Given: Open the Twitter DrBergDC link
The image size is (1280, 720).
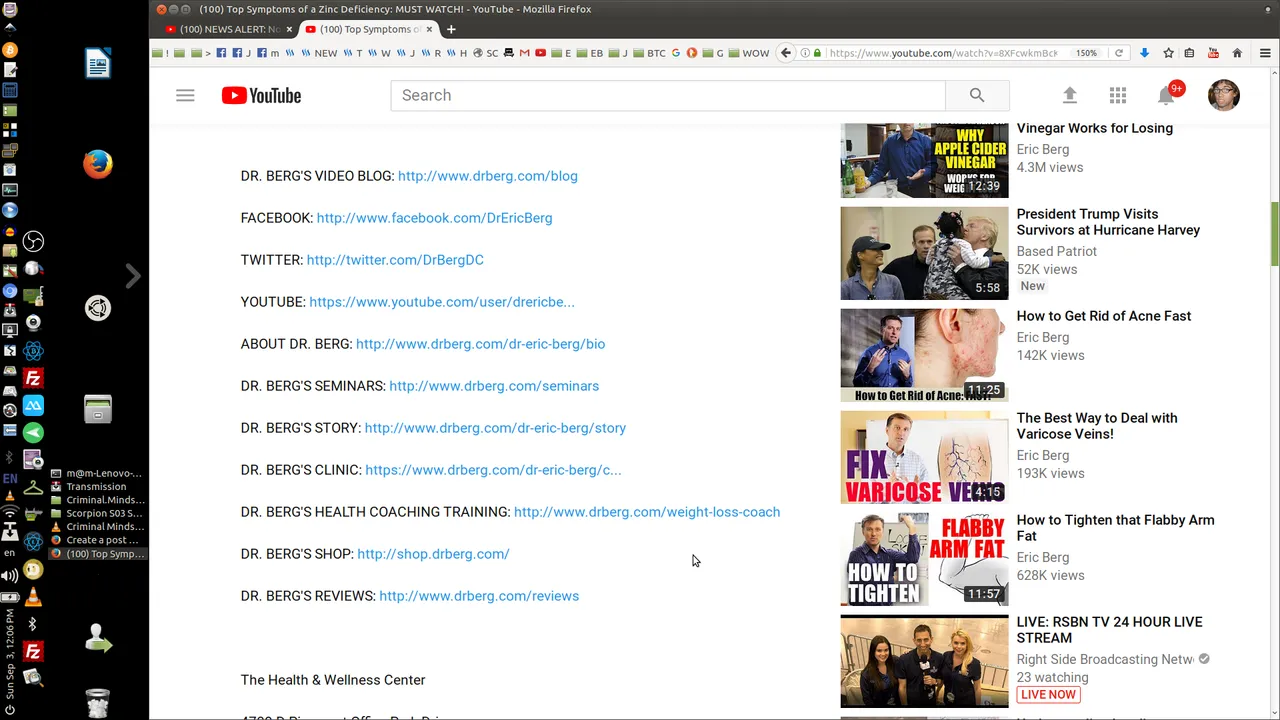Looking at the screenshot, I should tap(395, 260).
